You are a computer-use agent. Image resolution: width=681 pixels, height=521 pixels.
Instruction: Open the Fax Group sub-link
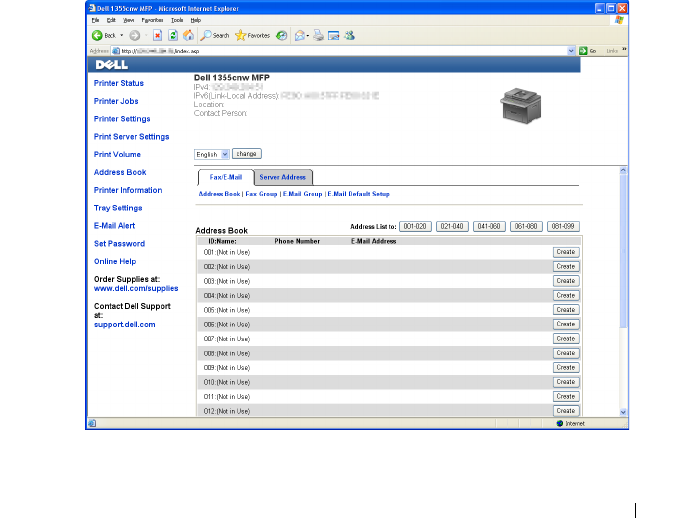tap(261, 194)
